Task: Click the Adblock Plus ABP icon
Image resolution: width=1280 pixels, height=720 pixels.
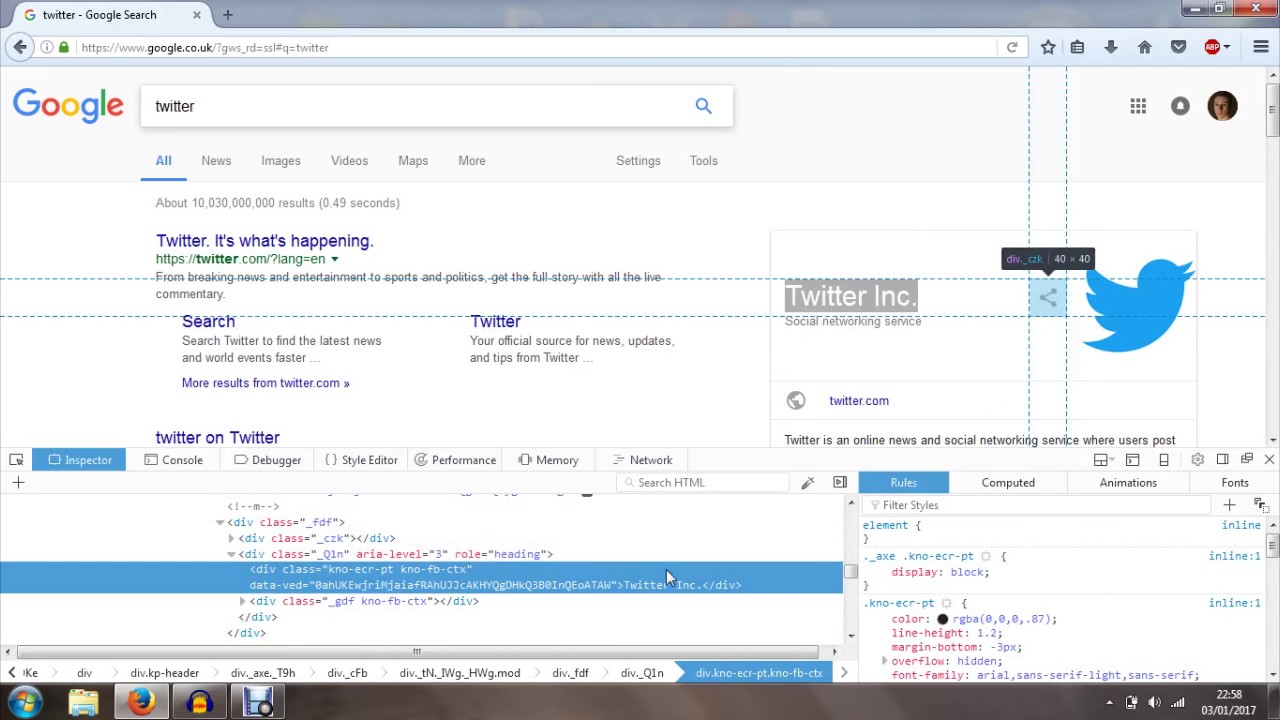Action: (1212, 47)
